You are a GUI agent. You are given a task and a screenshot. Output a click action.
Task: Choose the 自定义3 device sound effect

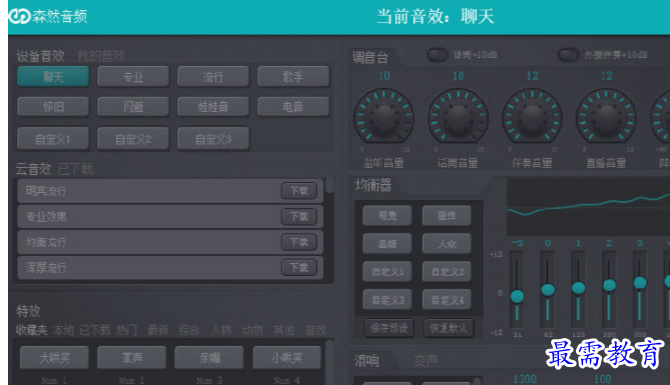tap(213, 139)
